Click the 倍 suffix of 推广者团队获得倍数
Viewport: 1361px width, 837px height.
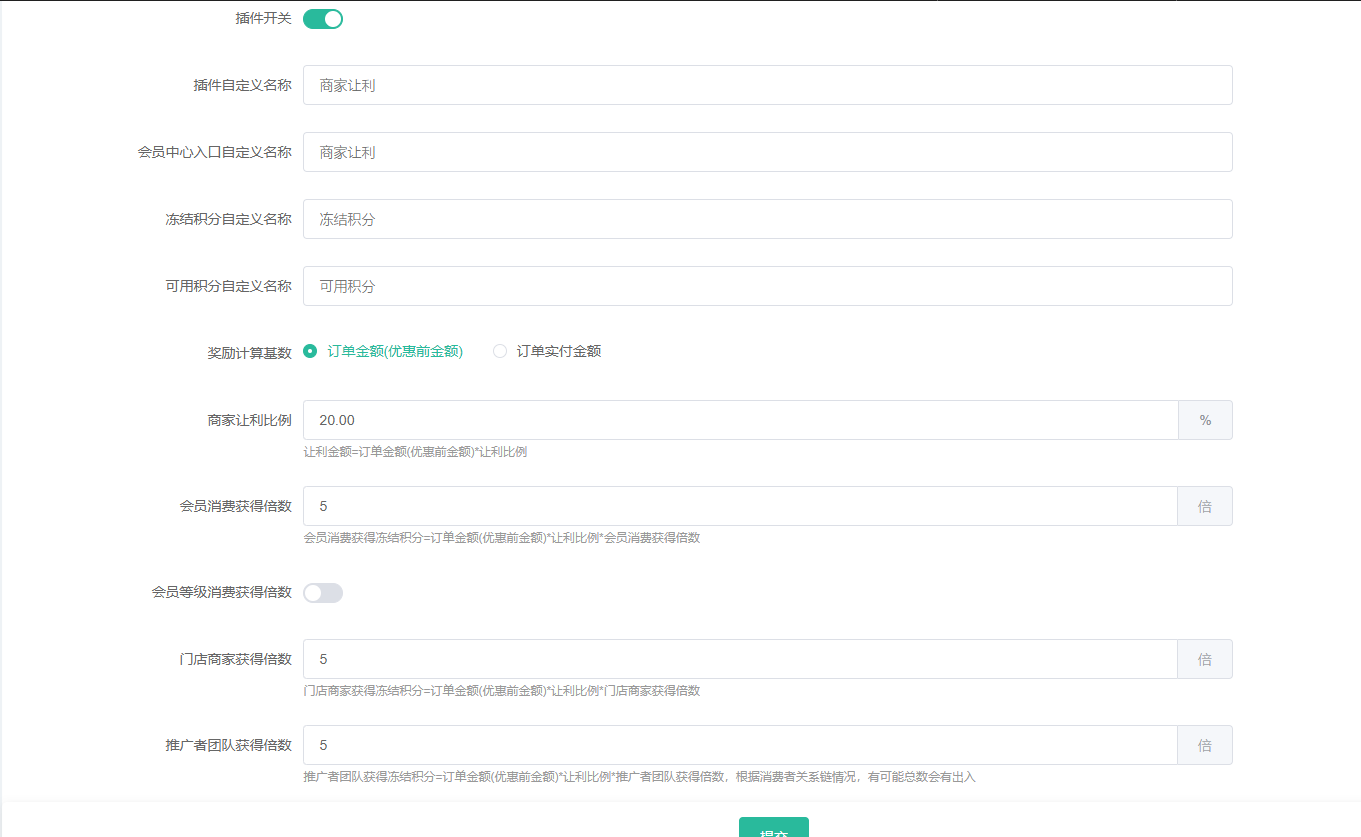pos(1205,746)
